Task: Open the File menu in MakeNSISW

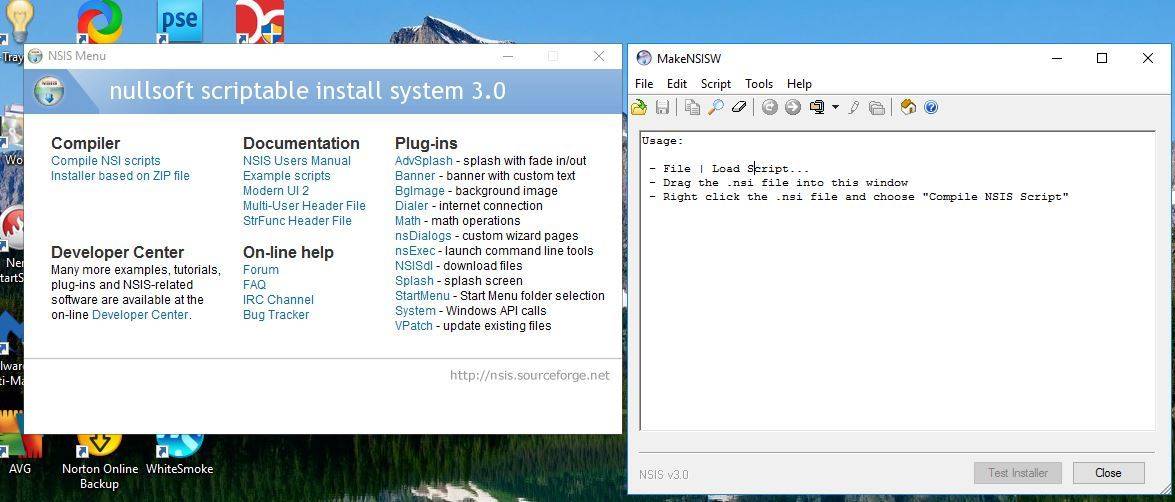Action: [x=644, y=84]
